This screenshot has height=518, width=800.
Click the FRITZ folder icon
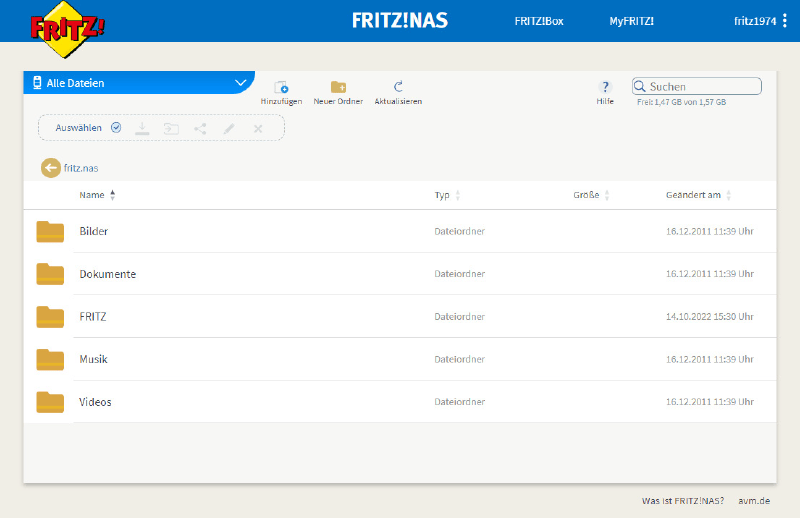pos(50,316)
